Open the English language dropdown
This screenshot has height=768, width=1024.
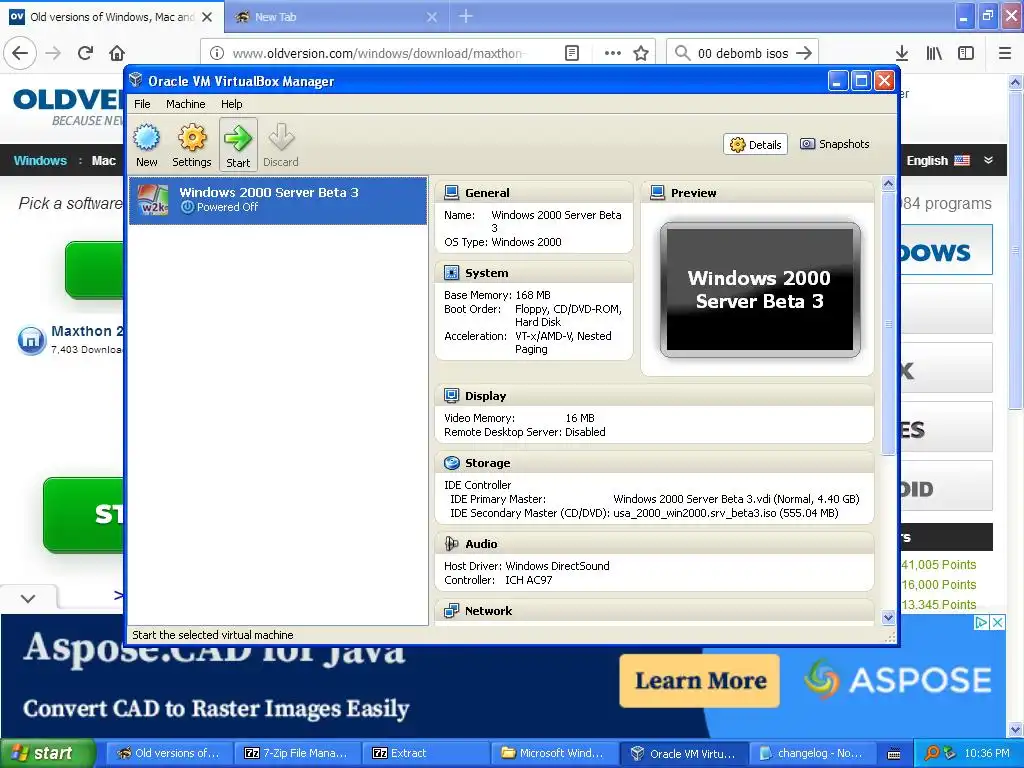click(938, 161)
